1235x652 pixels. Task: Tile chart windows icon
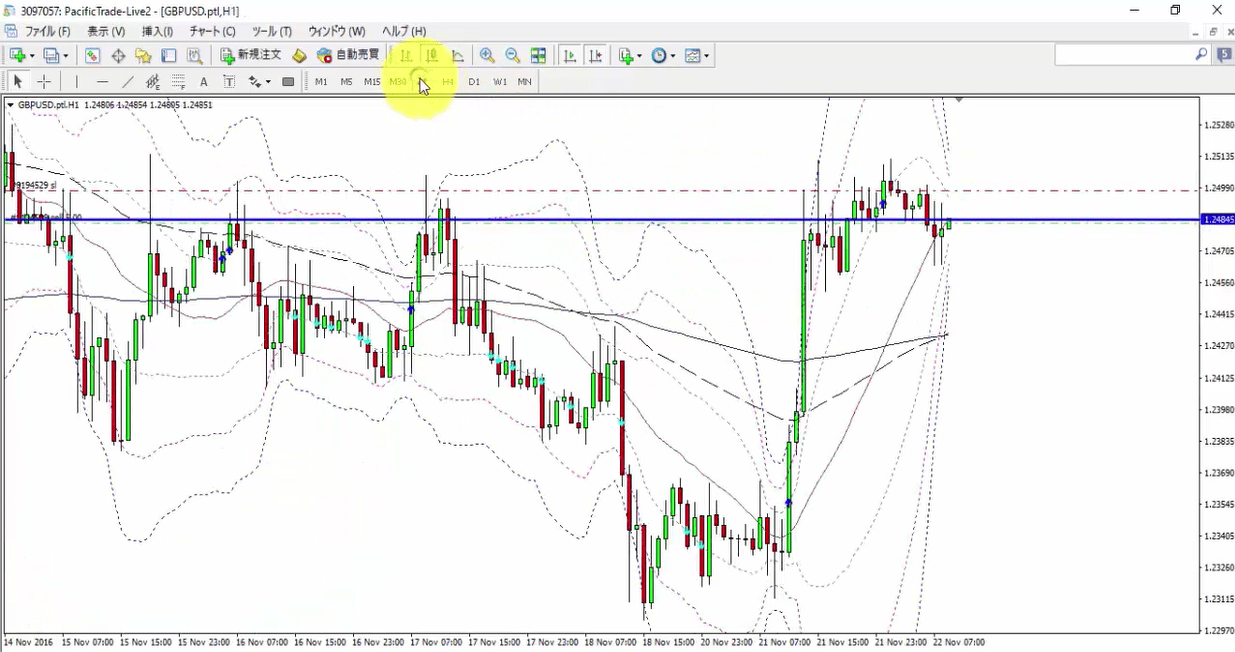(538, 56)
